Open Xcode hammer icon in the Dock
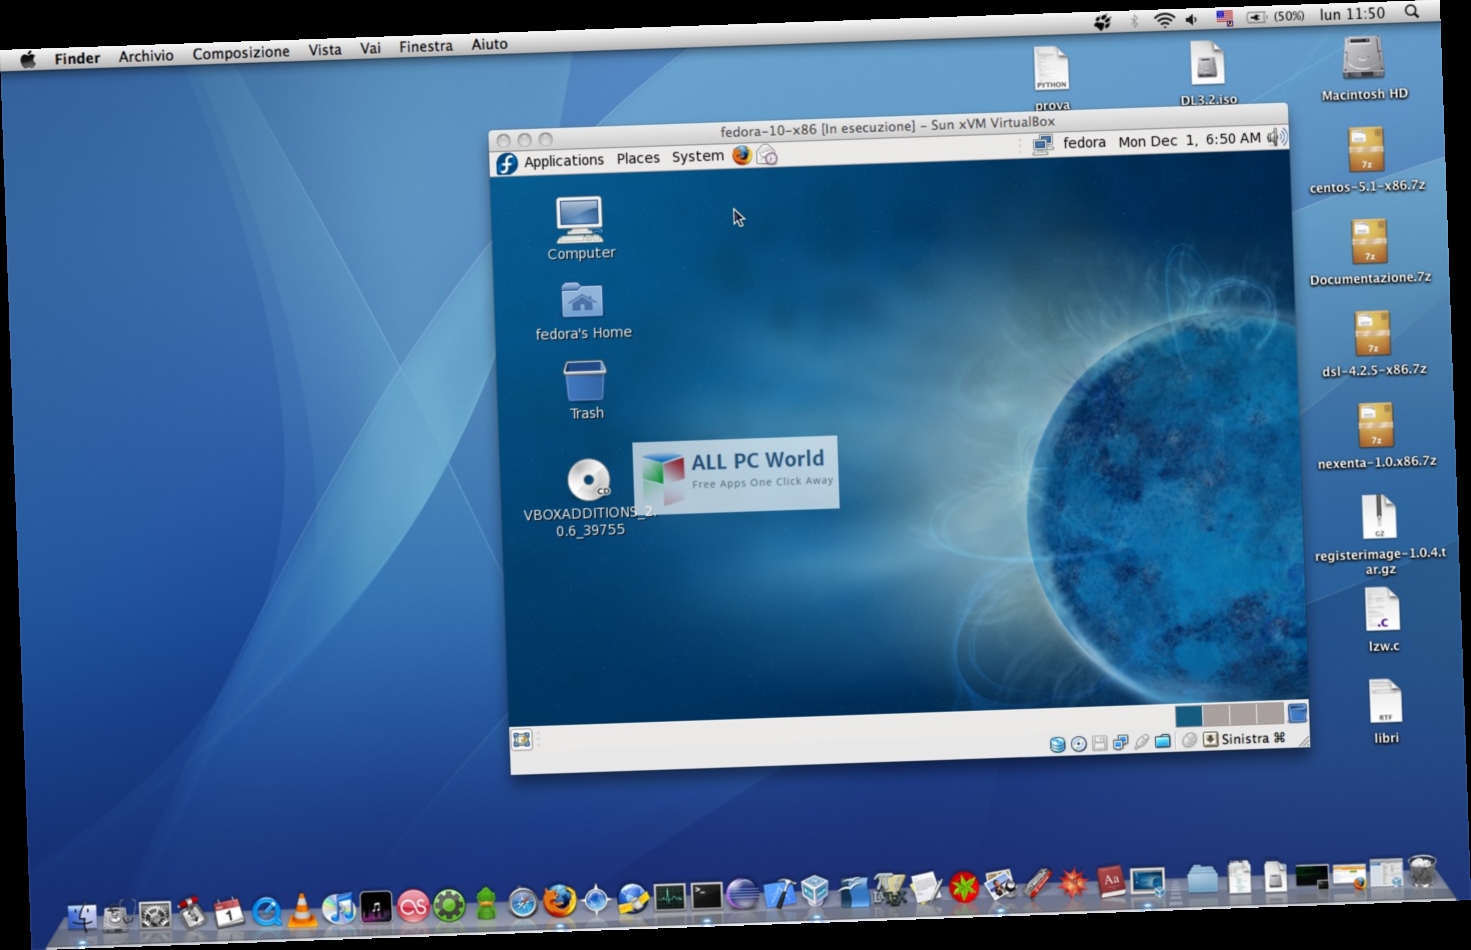This screenshot has width=1471, height=950. (779, 892)
